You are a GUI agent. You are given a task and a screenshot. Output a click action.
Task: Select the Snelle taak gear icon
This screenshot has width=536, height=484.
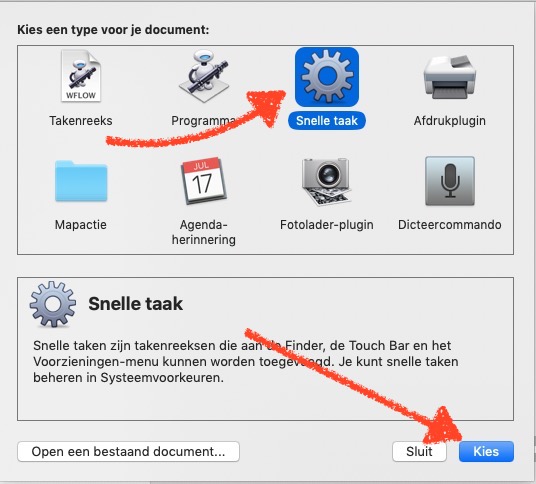(x=327, y=77)
